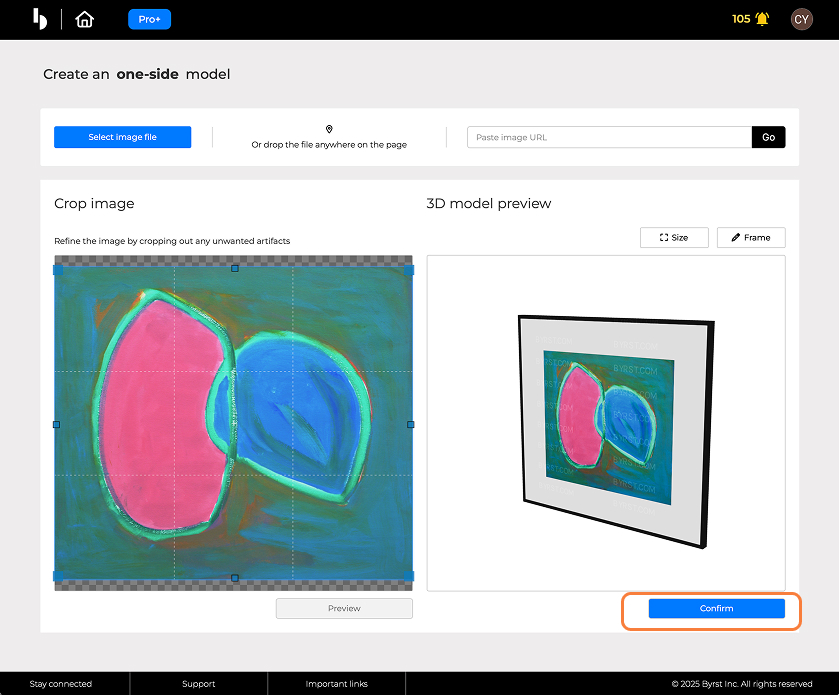Click the left-middle crop edge handle

[57, 424]
